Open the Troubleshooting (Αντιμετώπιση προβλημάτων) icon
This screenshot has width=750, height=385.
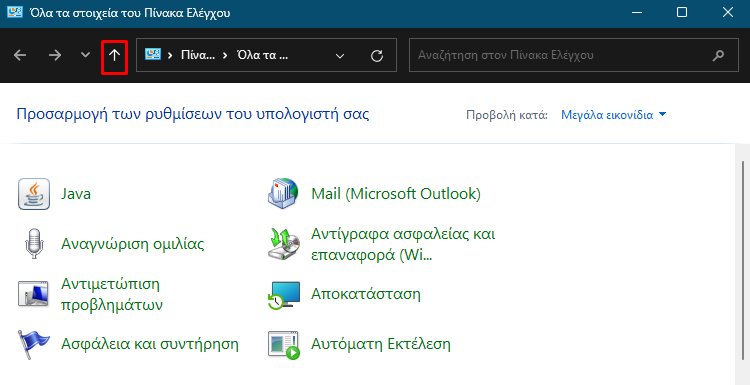(34, 294)
